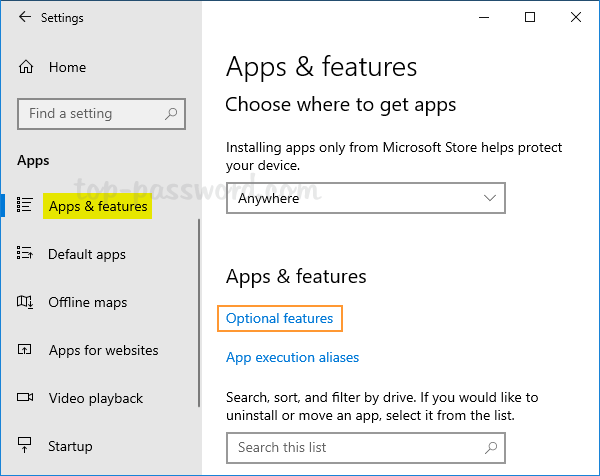This screenshot has width=600, height=476.
Task: Click the Home icon in sidebar
Action: (x=26, y=67)
